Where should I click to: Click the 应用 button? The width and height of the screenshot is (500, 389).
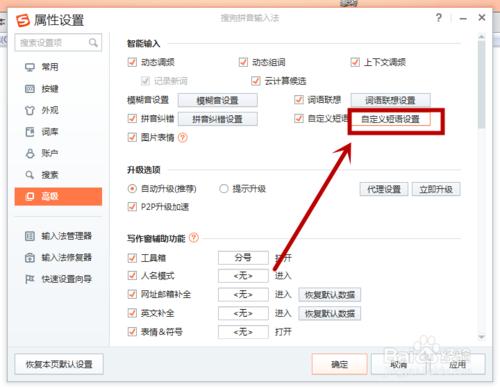pyautogui.click(x=457, y=364)
